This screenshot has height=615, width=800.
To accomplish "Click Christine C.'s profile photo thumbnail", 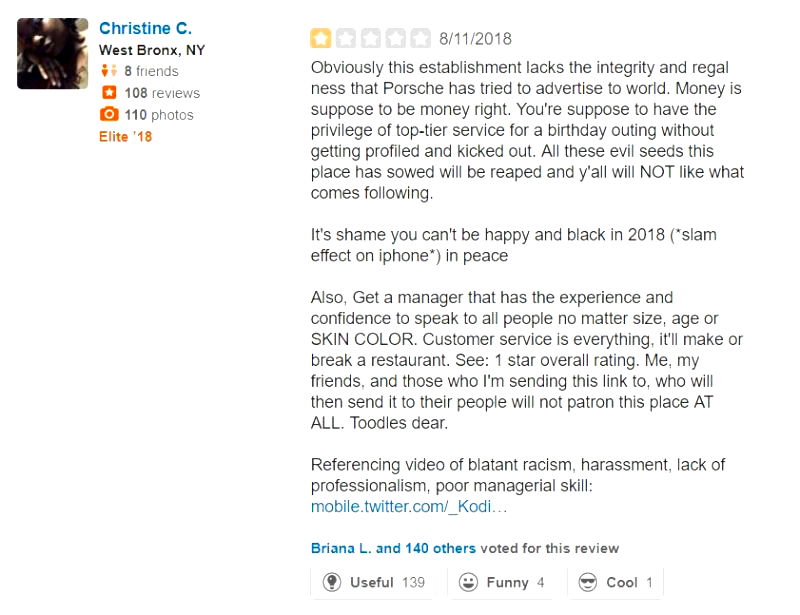I will pyautogui.click(x=53, y=54).
